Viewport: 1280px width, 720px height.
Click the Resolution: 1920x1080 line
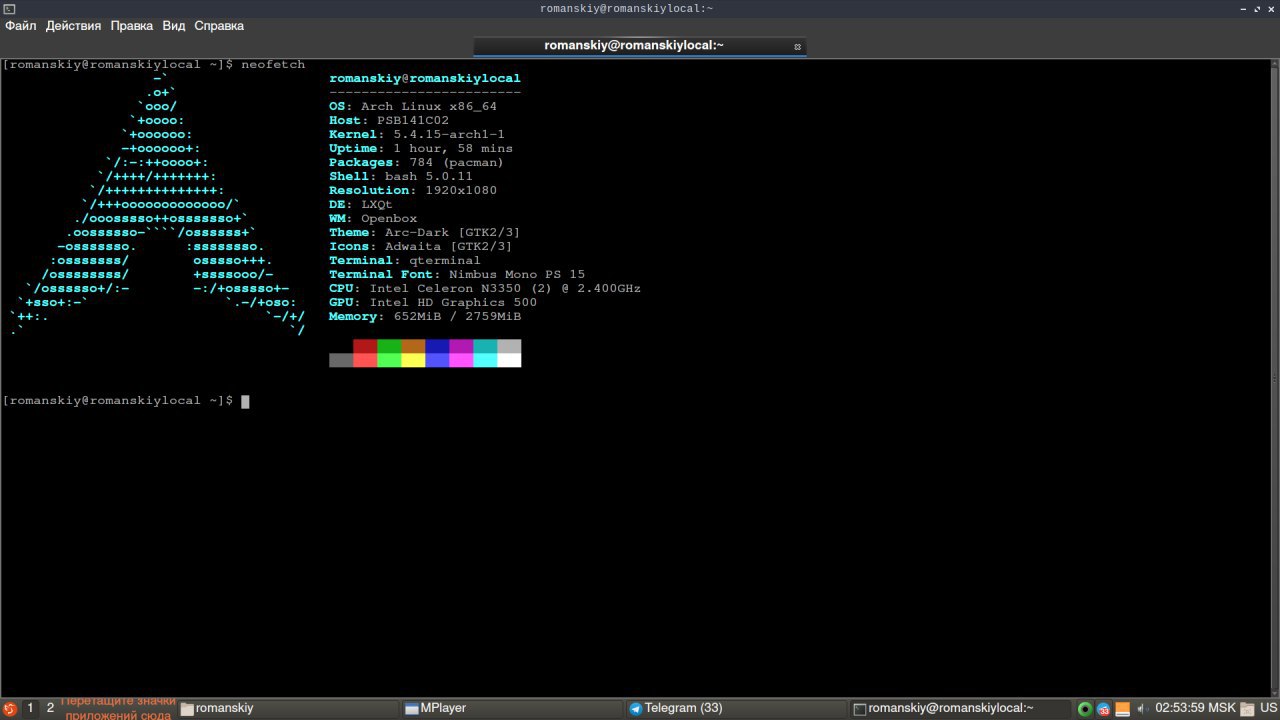coord(413,190)
